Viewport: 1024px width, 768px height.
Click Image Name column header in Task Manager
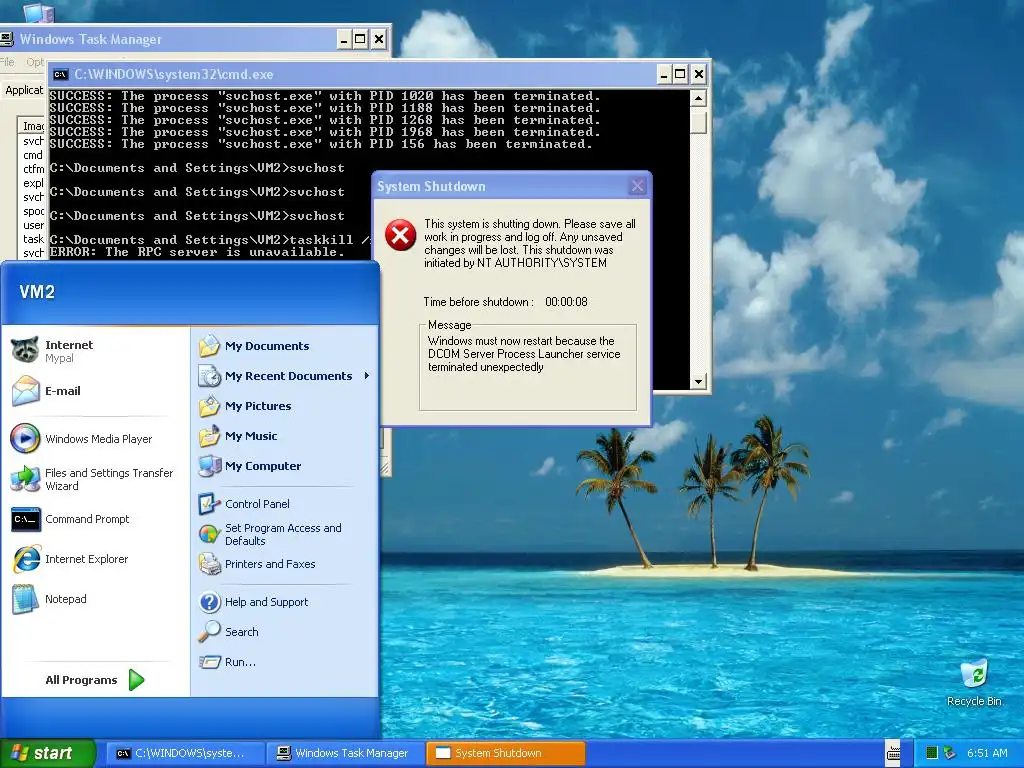point(33,125)
